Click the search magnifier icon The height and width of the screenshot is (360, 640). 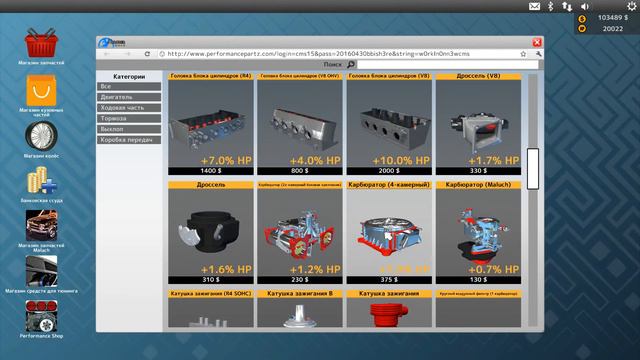pyautogui.click(x=351, y=64)
